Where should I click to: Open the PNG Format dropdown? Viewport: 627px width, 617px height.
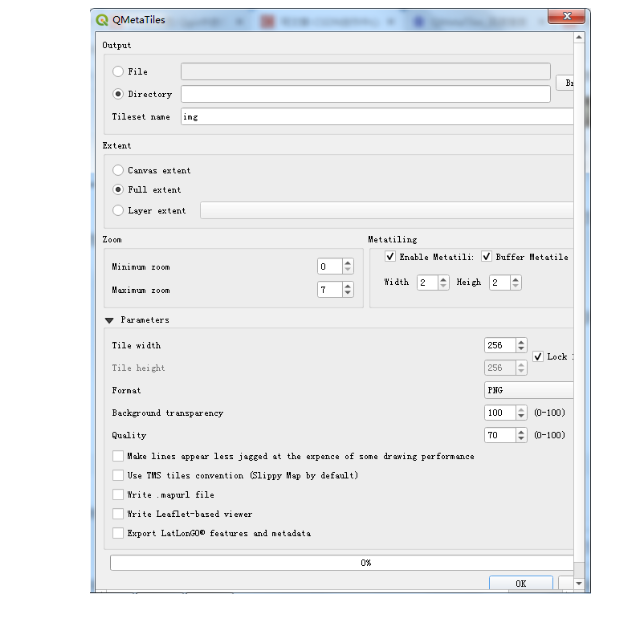click(529, 390)
